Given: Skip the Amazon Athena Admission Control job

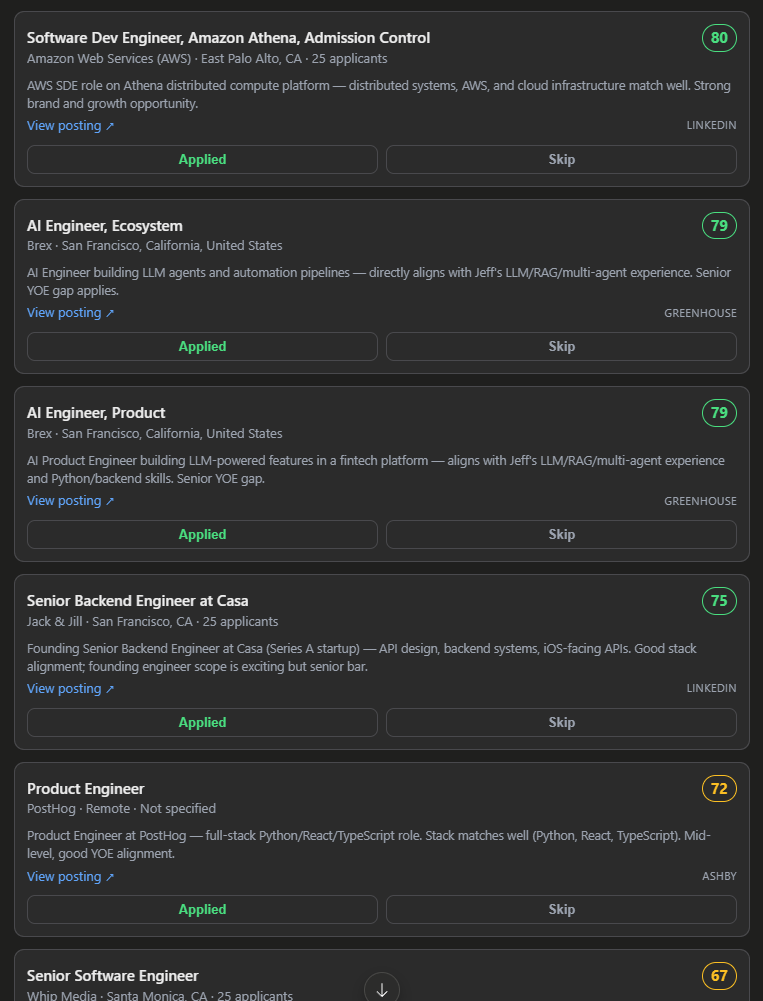Looking at the screenshot, I should tap(561, 160).
